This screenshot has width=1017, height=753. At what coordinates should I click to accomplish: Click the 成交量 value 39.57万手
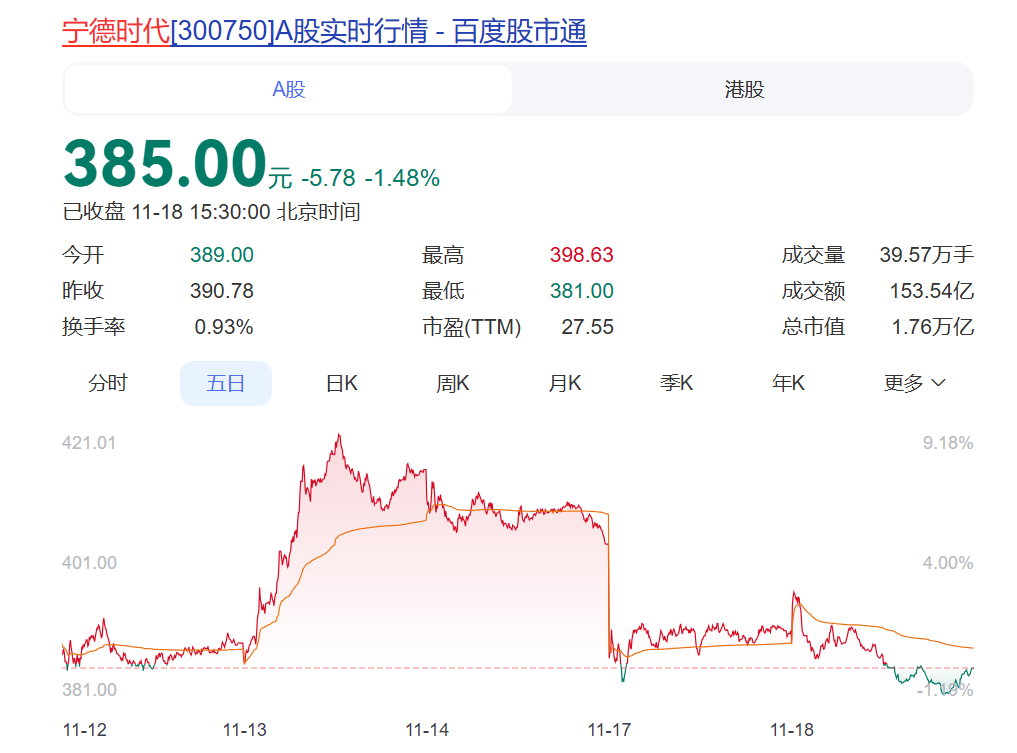pyautogui.click(x=926, y=255)
